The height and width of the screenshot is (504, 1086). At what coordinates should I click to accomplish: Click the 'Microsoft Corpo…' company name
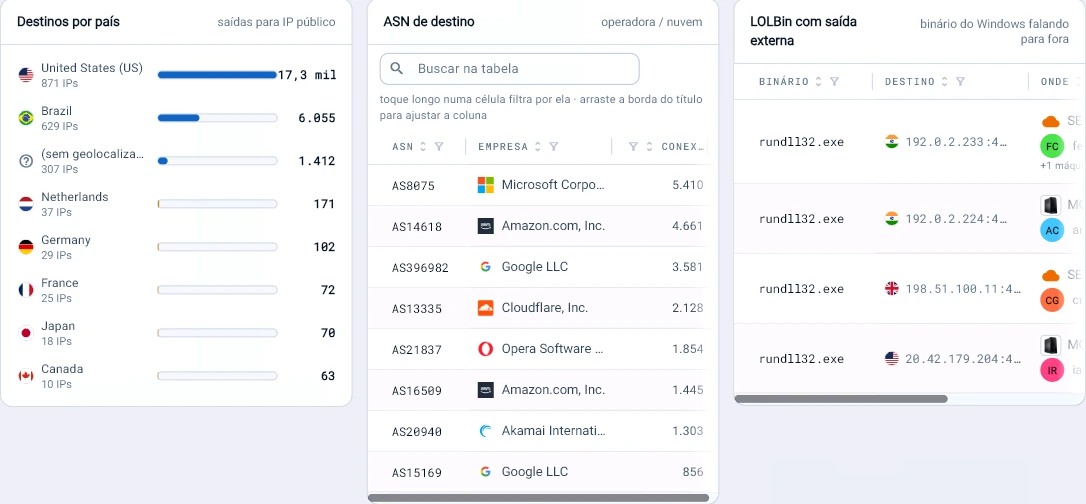point(553,185)
